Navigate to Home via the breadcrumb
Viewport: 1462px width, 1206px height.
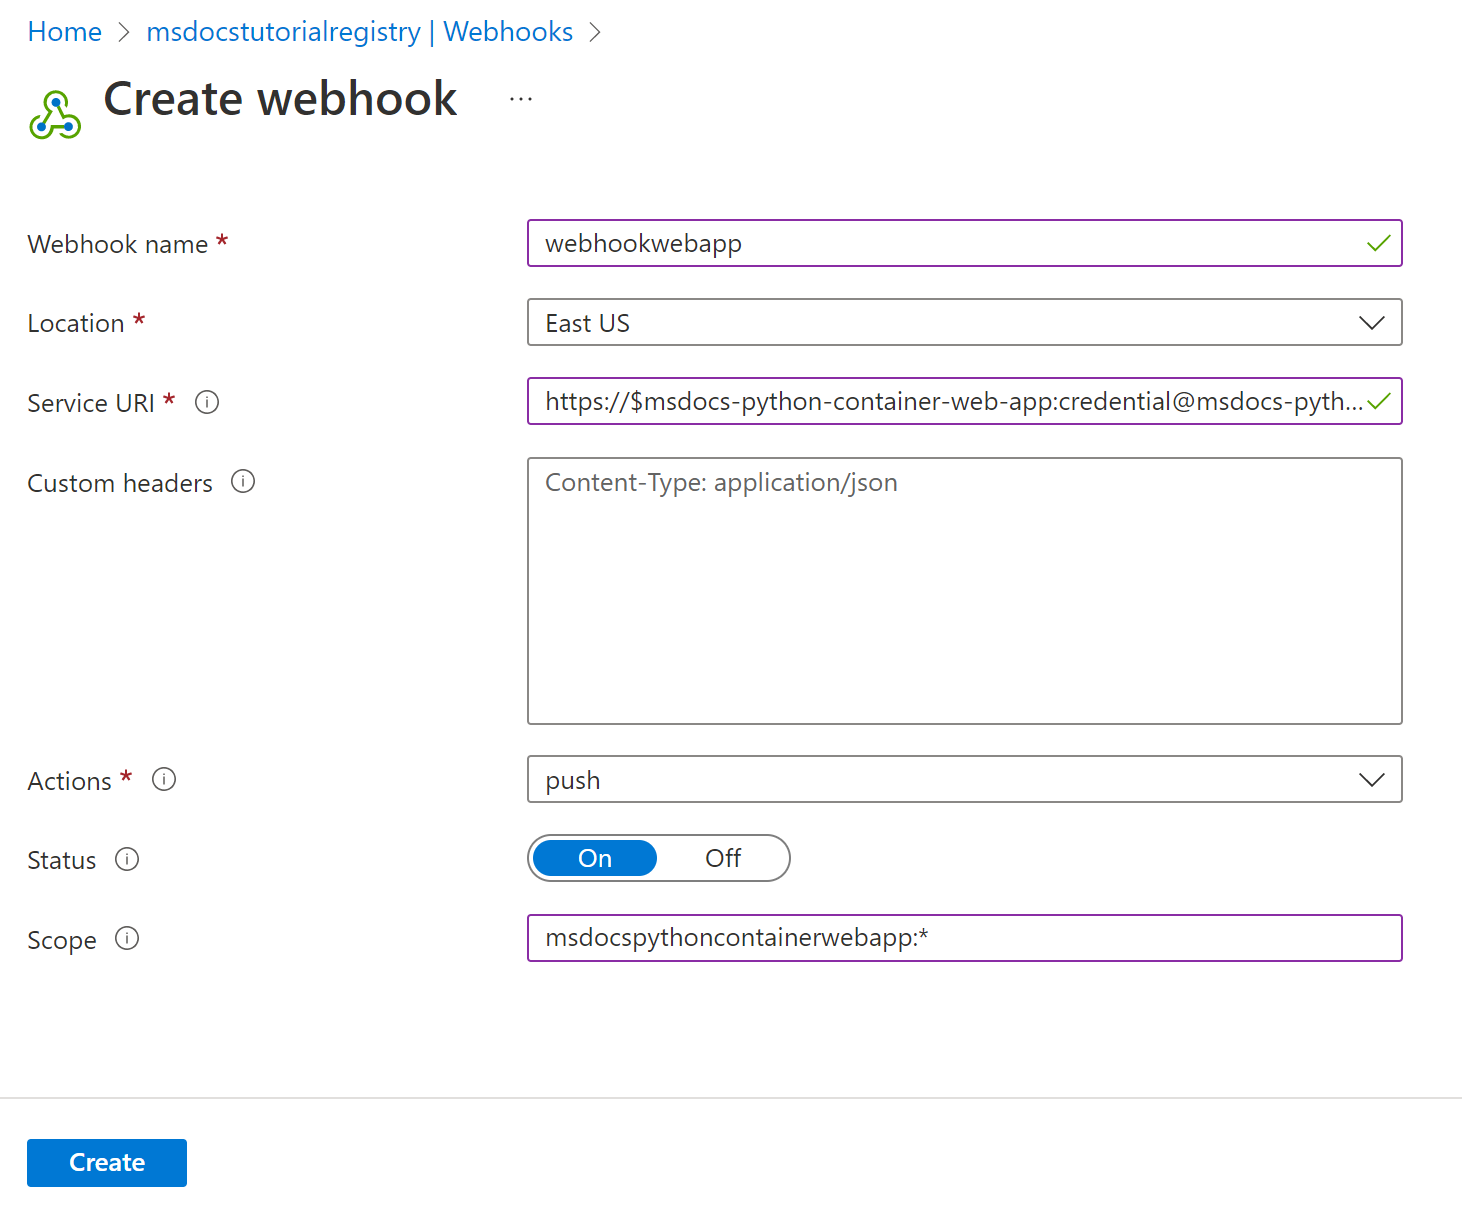click(x=64, y=31)
